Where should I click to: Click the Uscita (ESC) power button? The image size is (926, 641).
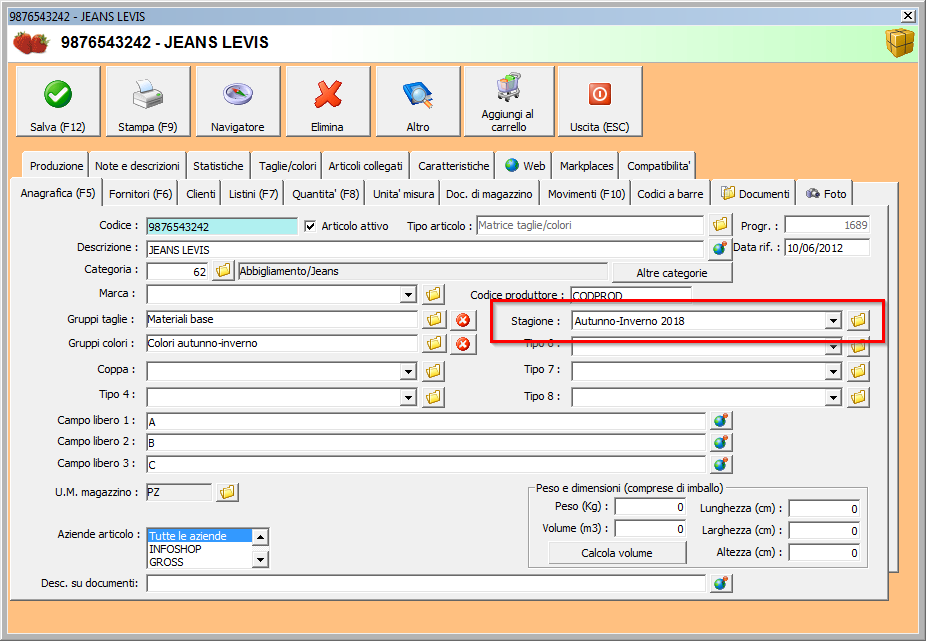599,102
